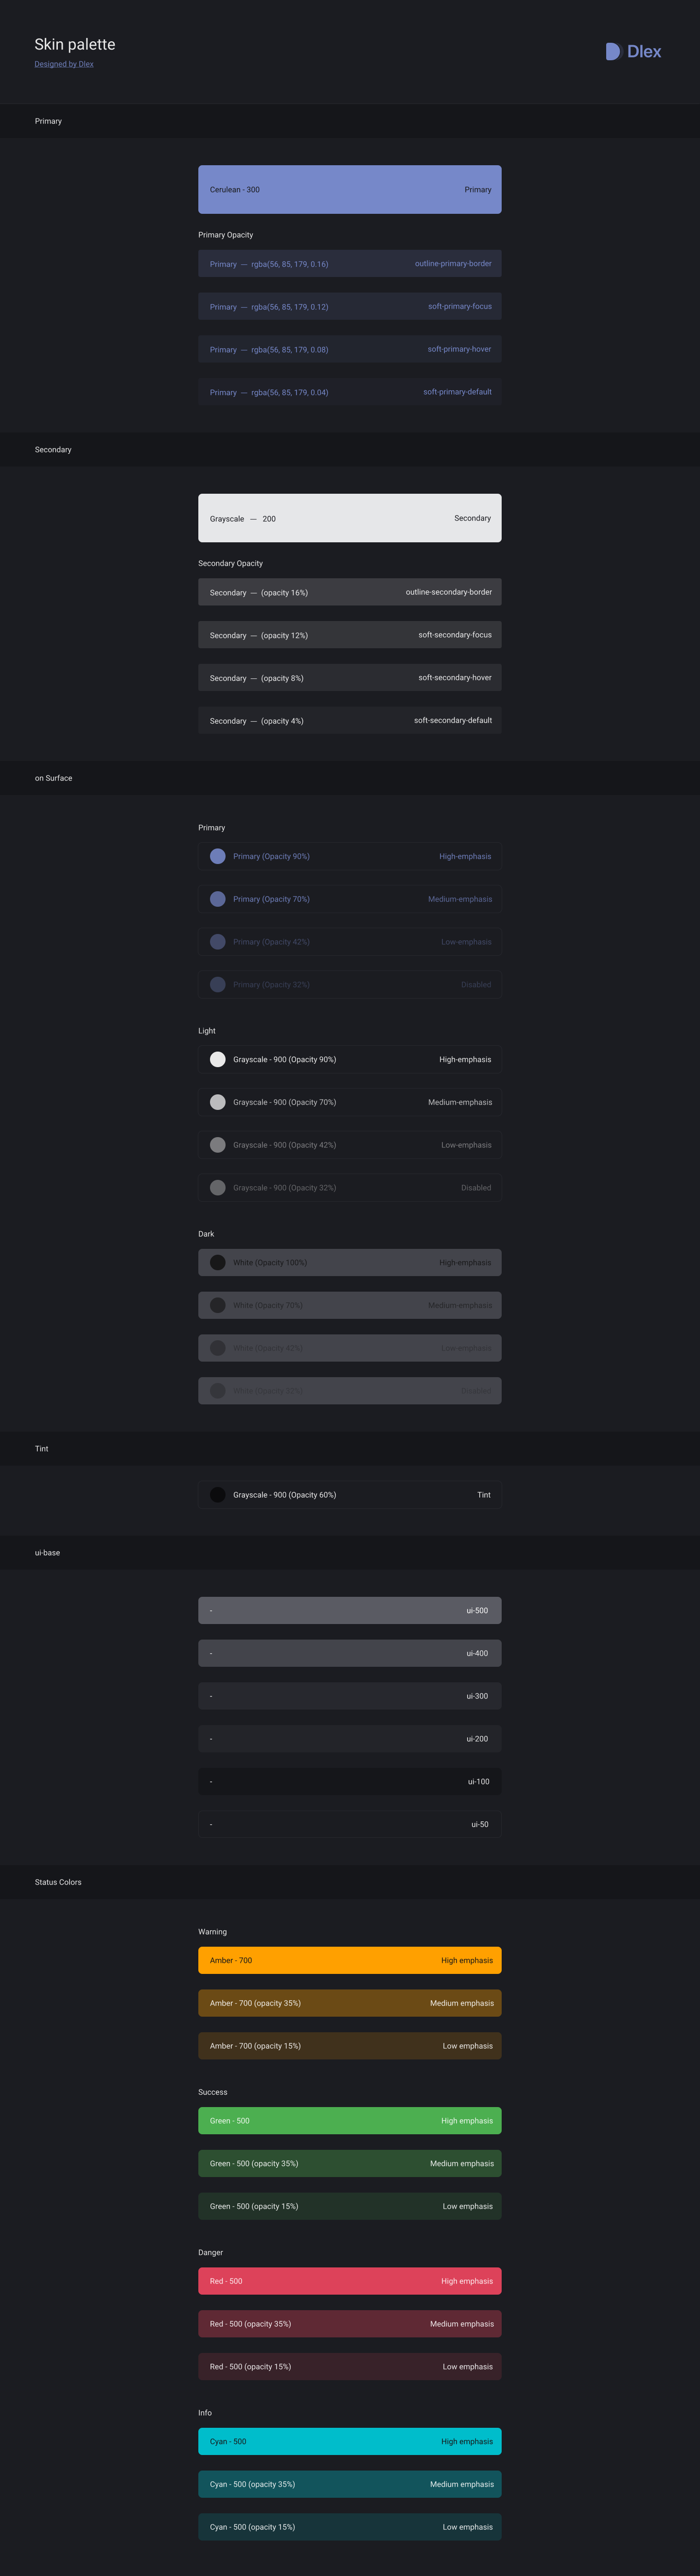Click the Primary (Opacity 90%) color dot

217,856
